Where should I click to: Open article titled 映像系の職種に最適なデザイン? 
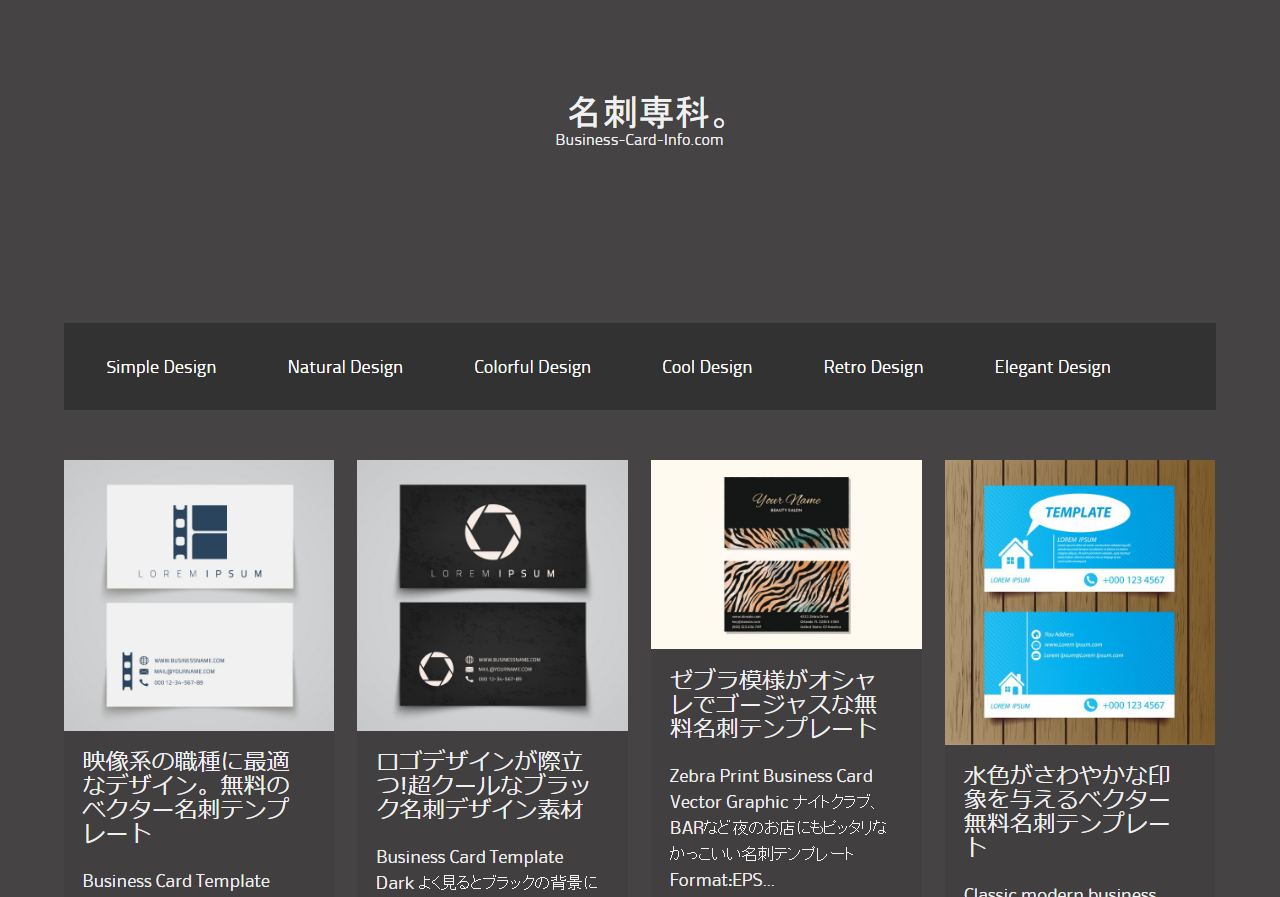pos(186,797)
